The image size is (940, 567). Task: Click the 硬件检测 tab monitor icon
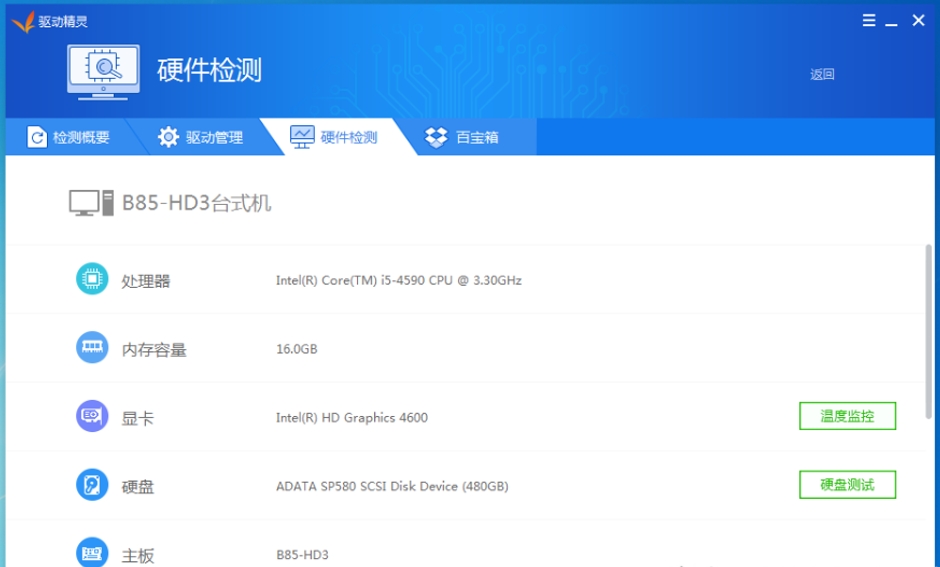click(302, 137)
